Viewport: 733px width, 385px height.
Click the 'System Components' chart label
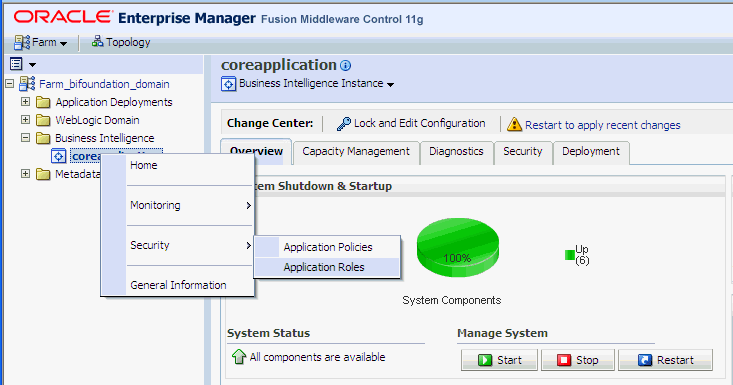click(x=452, y=300)
